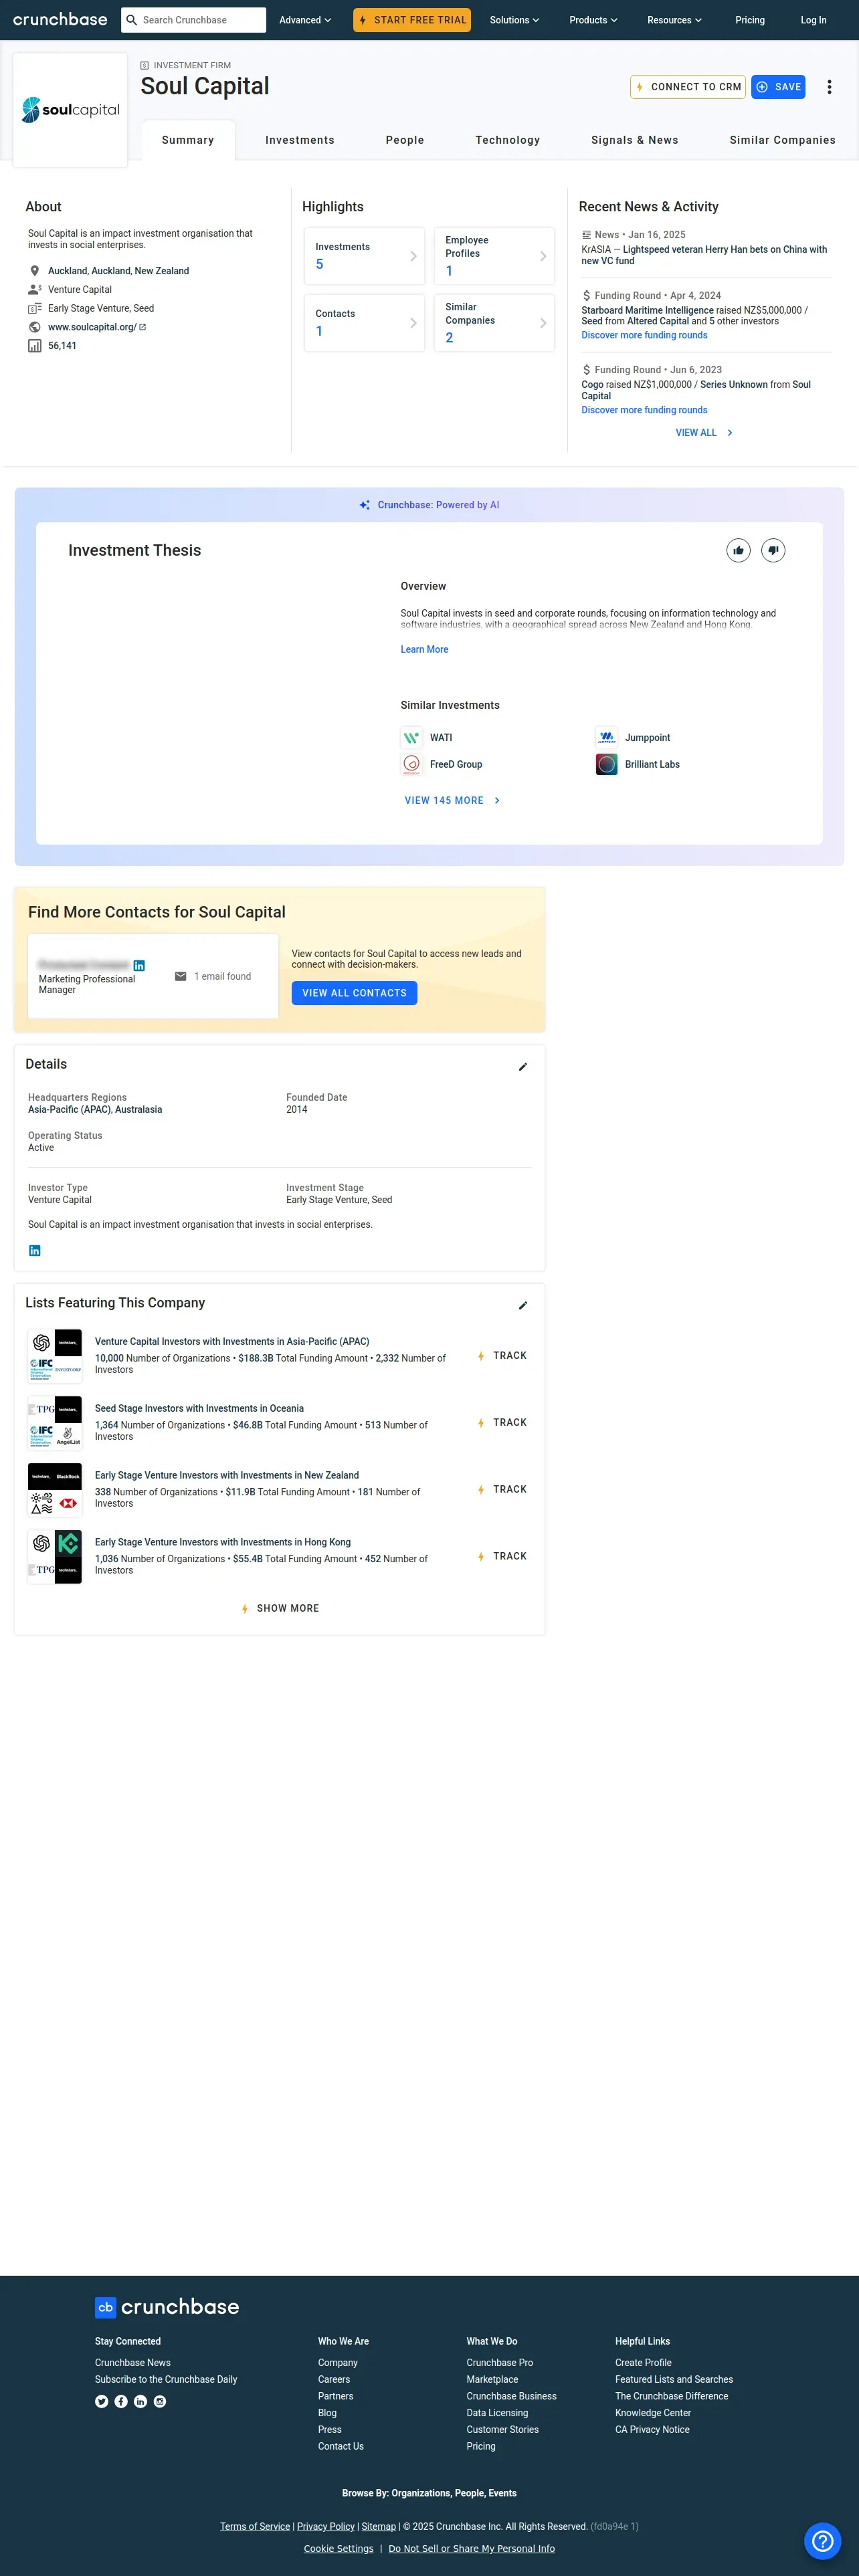Click CONNECT TO CRM button

pos(688,87)
